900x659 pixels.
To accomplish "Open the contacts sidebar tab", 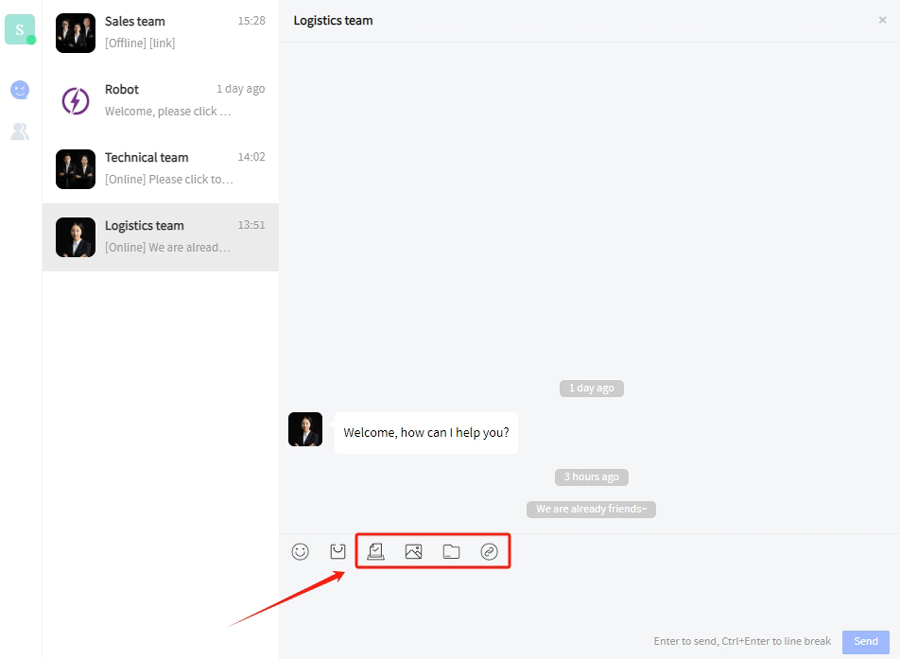I will 20,131.
